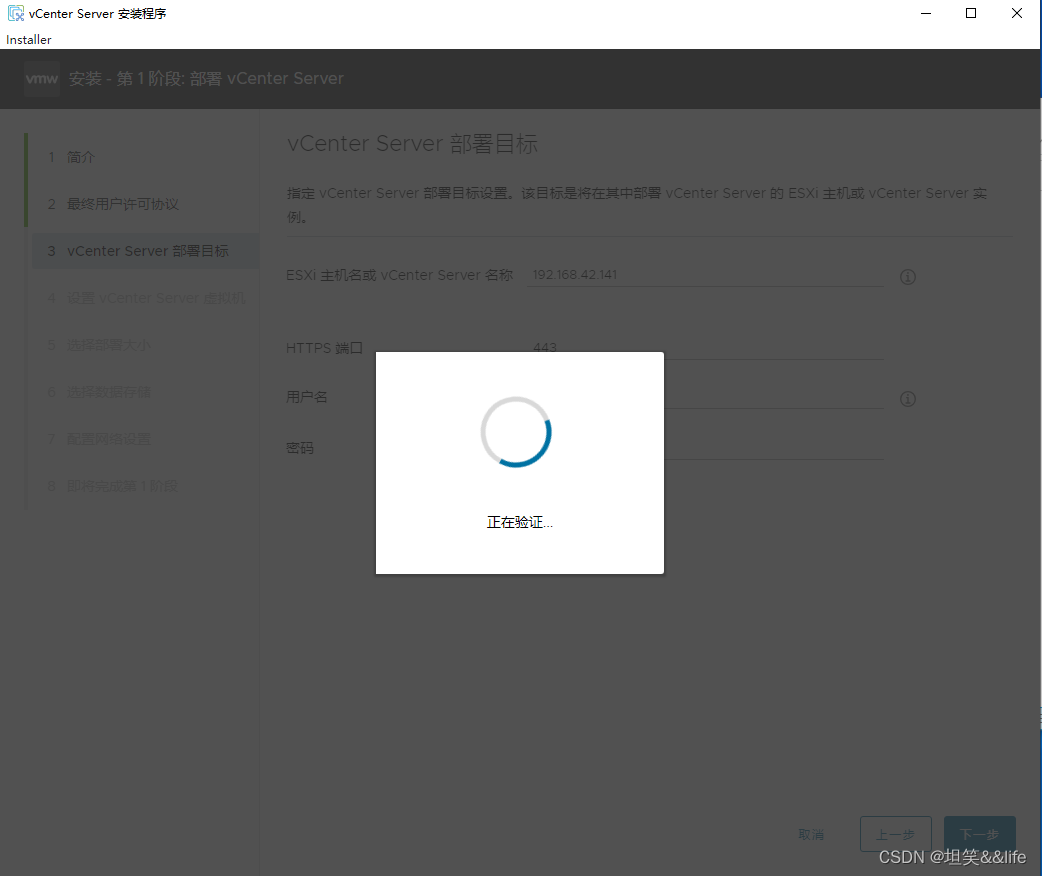Click the vCenter Server installer title bar icon
The height and width of the screenshot is (876, 1042).
coord(15,13)
